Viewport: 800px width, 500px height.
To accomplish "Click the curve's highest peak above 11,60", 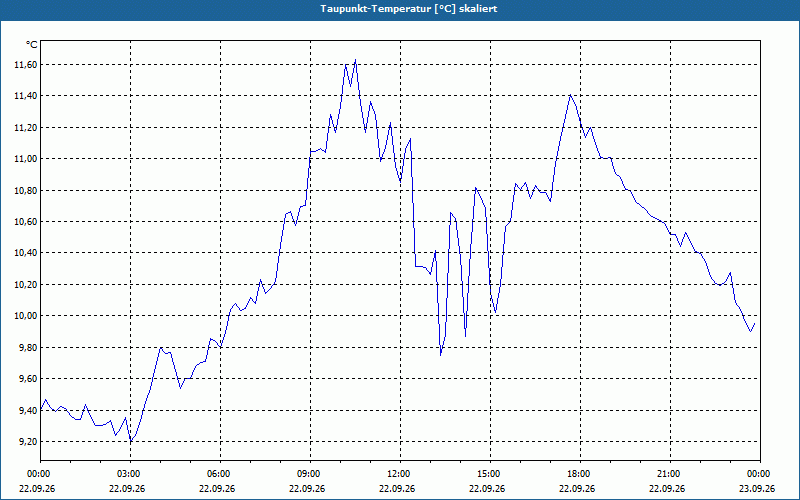I will [355, 60].
